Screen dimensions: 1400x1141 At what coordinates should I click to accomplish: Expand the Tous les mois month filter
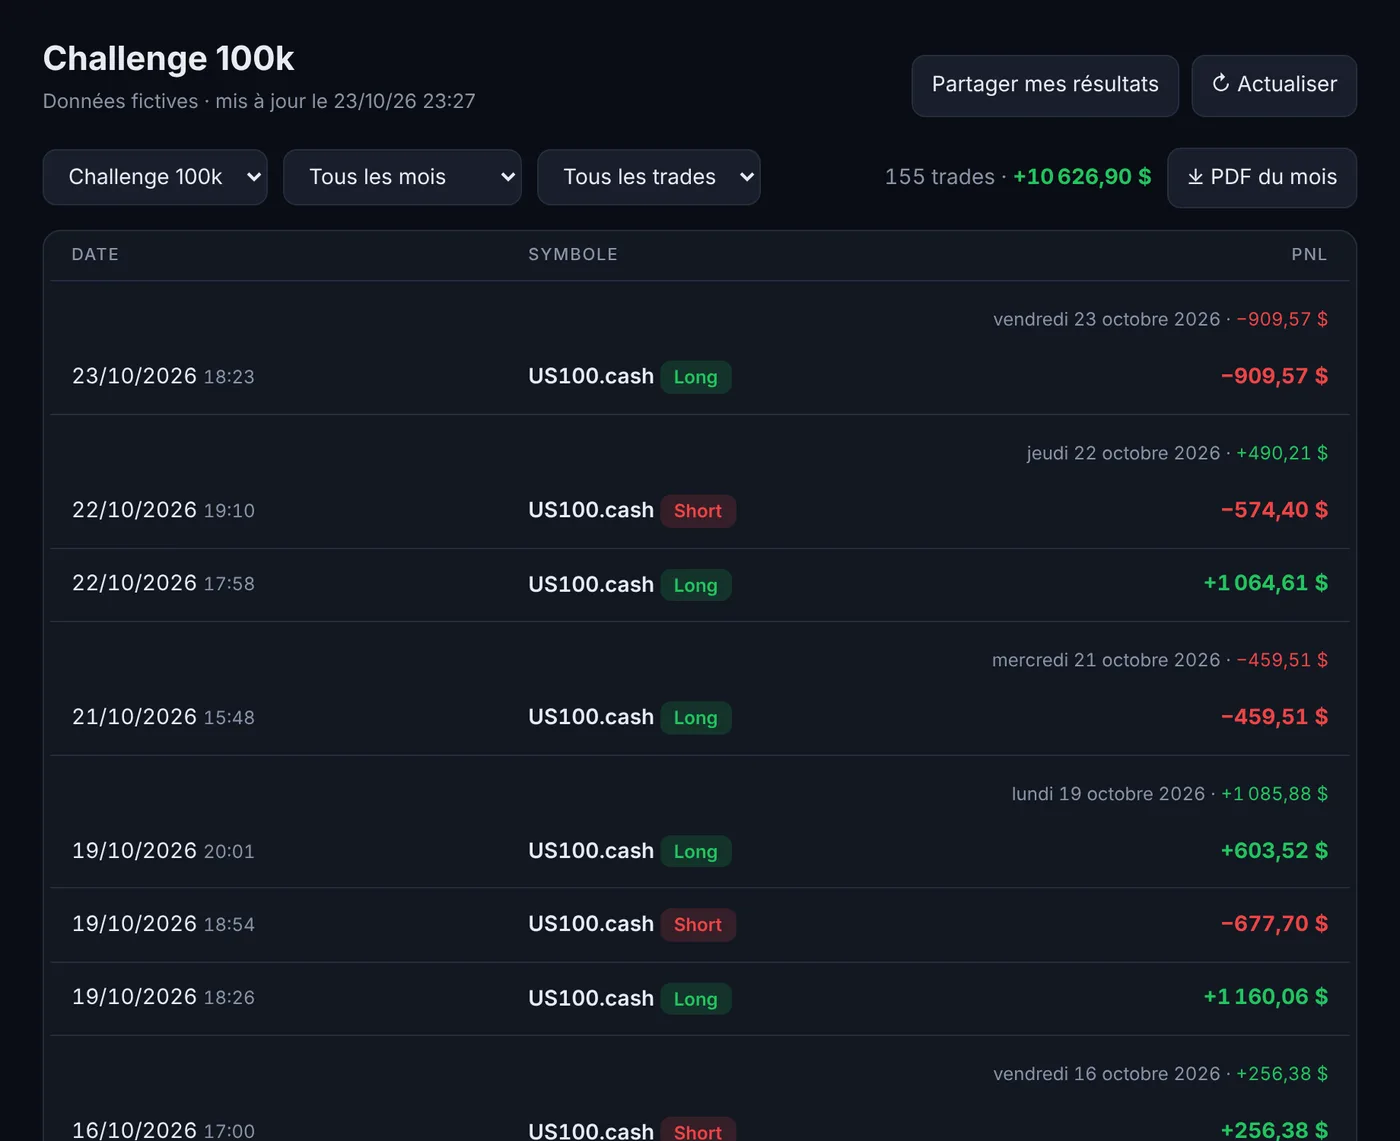point(402,177)
